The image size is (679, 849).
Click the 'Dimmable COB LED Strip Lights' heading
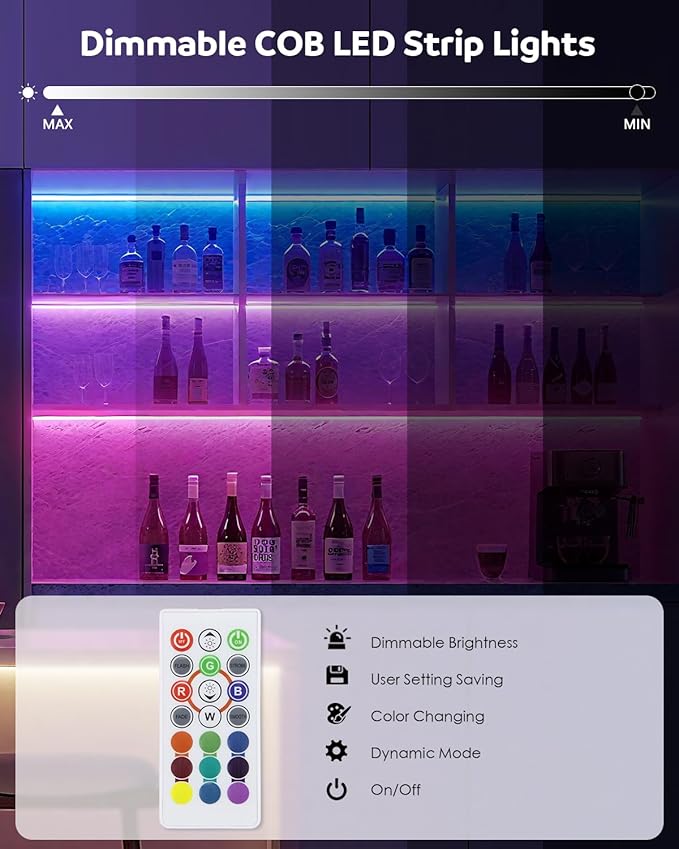[x=338, y=44]
